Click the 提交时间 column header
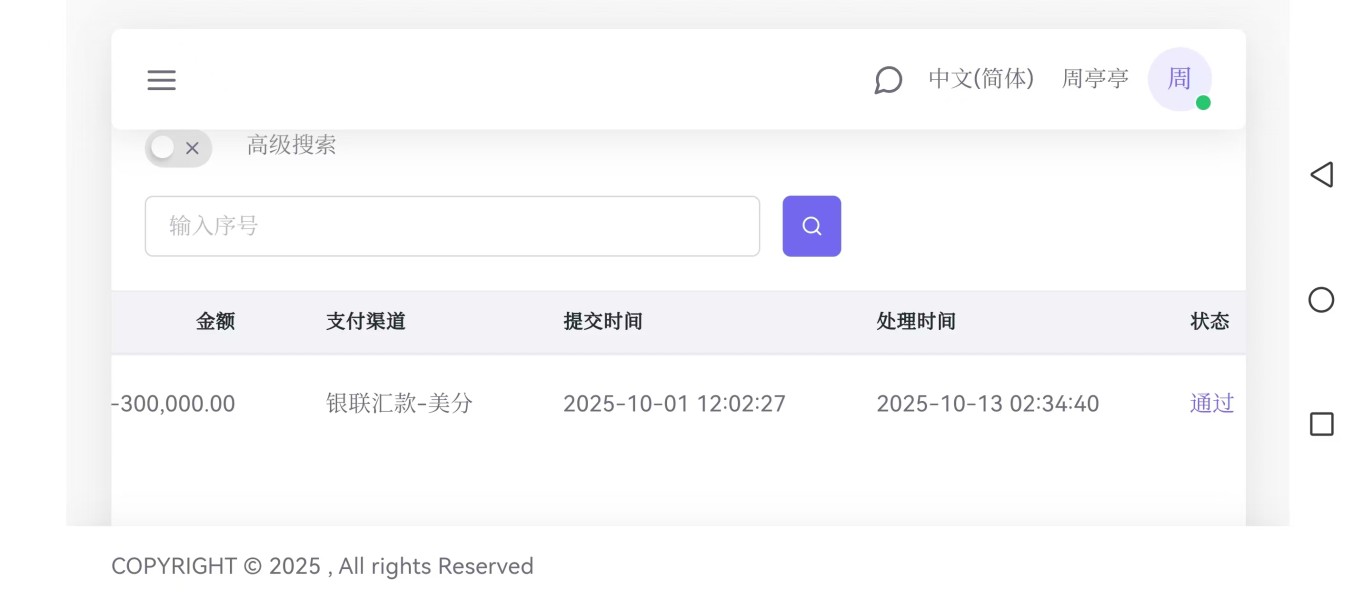 click(603, 321)
